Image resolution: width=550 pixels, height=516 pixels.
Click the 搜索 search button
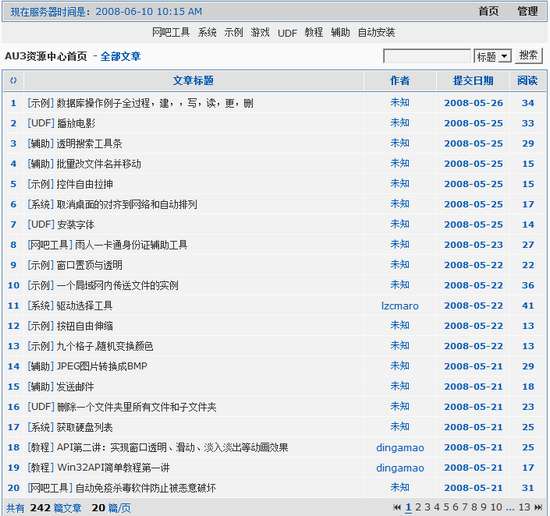[x=529, y=56]
